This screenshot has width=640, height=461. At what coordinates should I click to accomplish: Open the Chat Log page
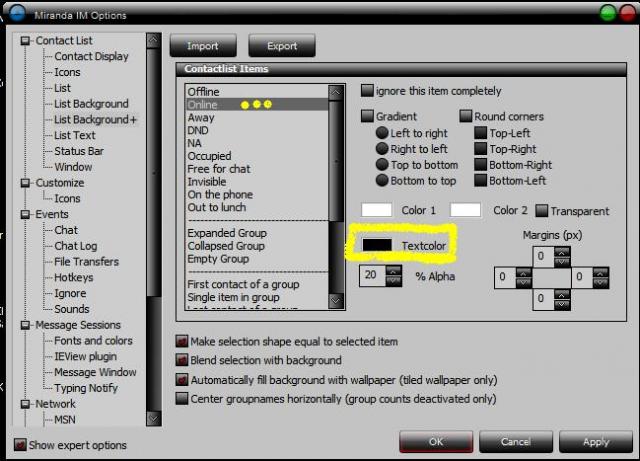[76, 246]
